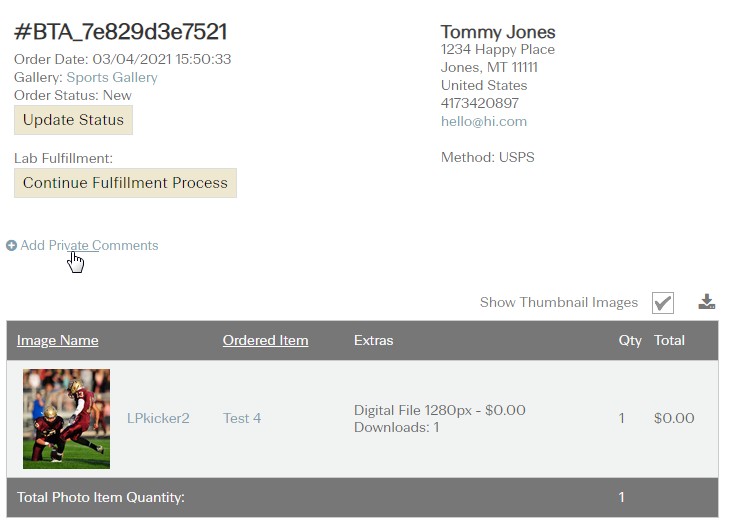The width and height of the screenshot is (731, 525).
Task: Expand Add Private Comments
Action: click(89, 245)
